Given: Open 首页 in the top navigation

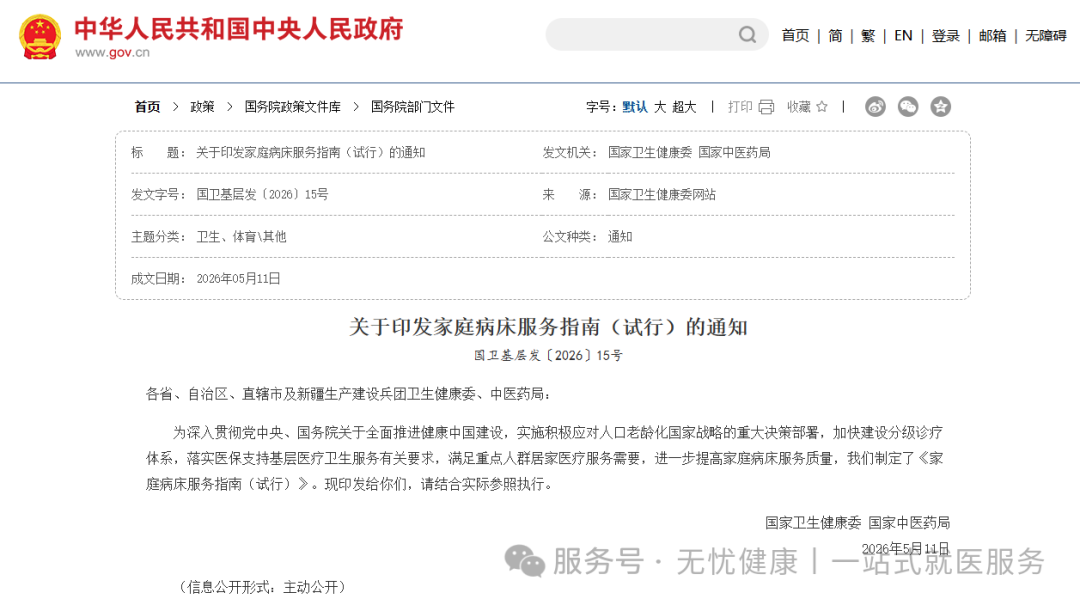Looking at the screenshot, I should [796, 36].
